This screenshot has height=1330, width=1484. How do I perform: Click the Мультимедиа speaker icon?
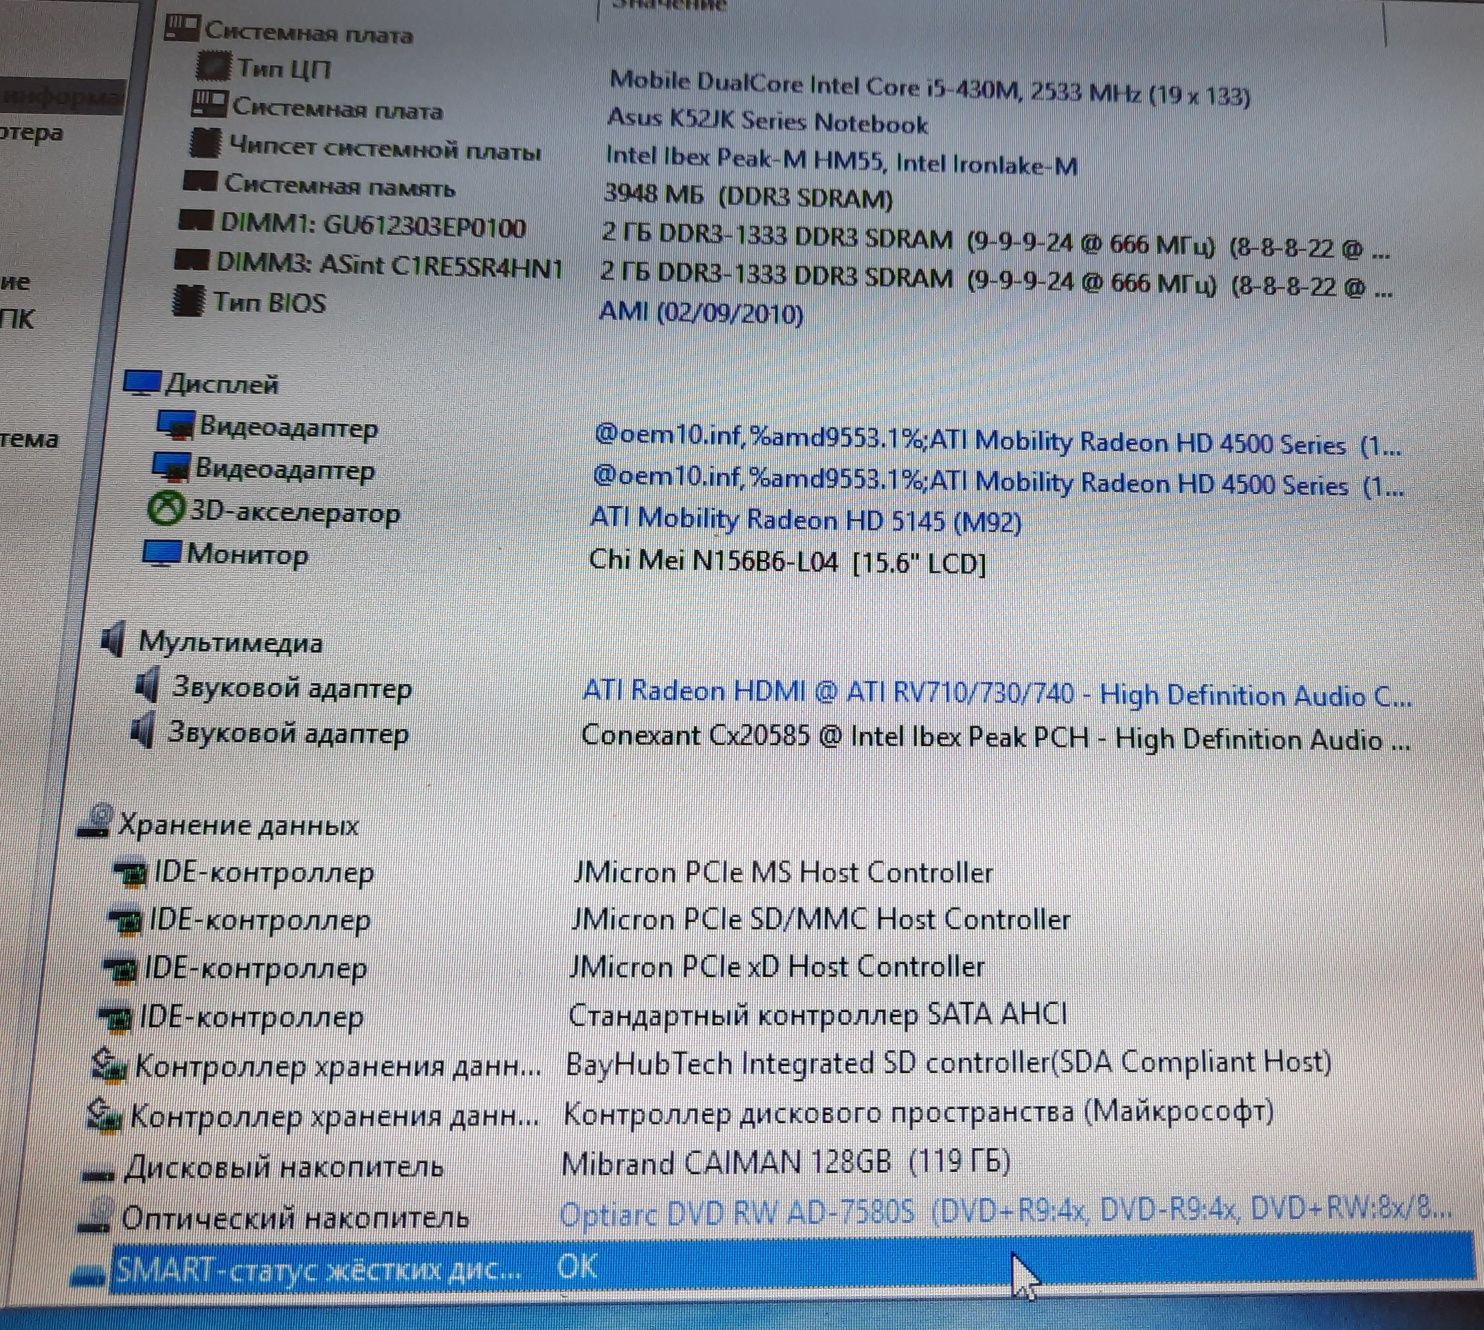coord(114,639)
